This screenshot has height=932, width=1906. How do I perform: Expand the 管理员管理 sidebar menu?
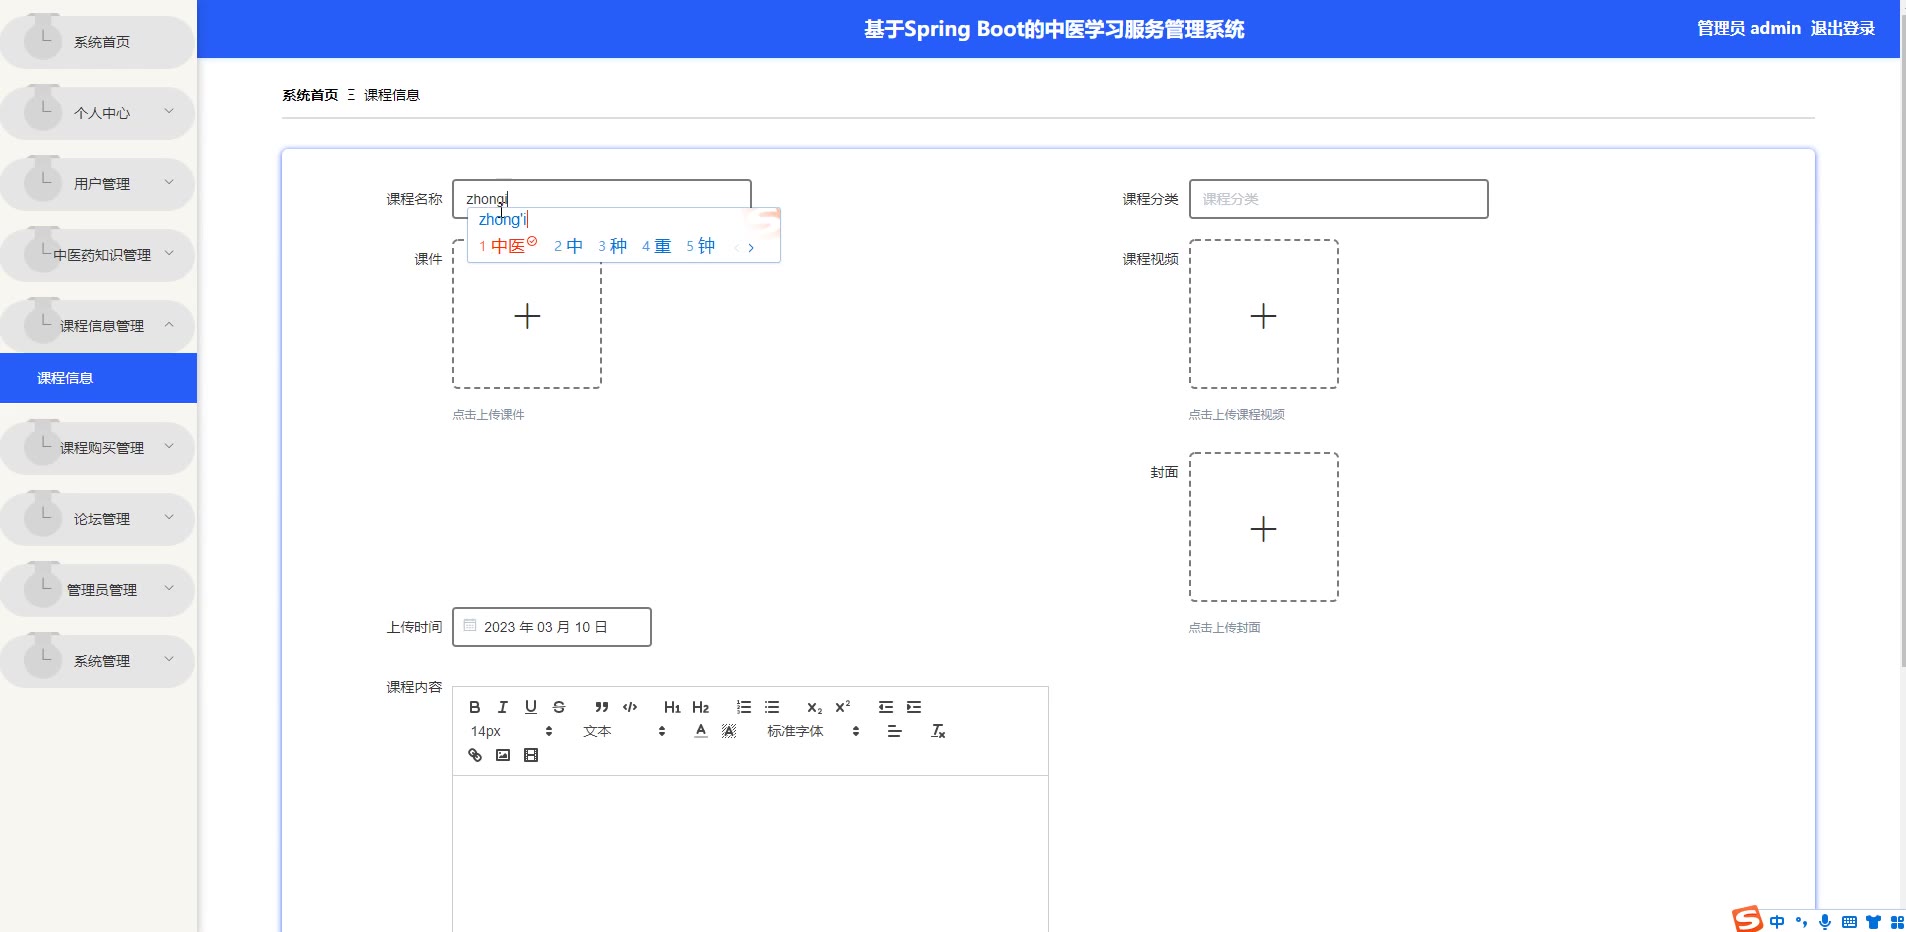click(97, 590)
